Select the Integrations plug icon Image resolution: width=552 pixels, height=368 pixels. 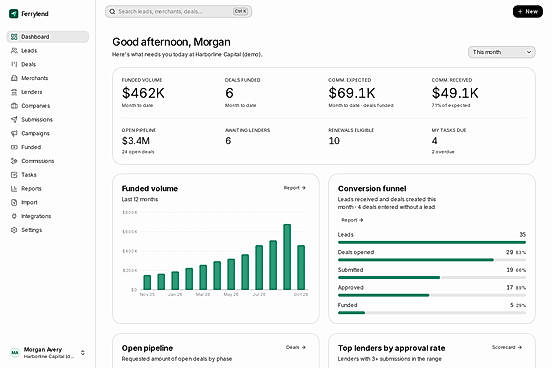click(x=14, y=216)
